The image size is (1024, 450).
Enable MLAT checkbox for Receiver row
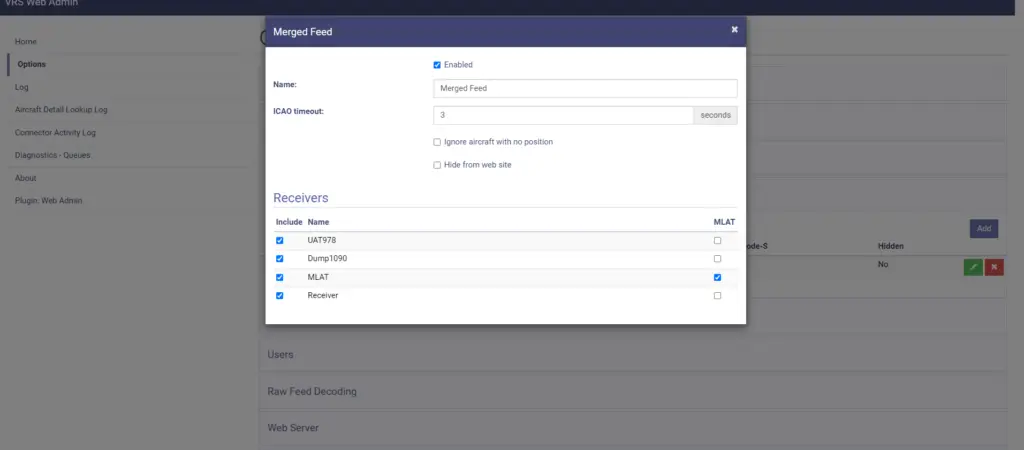tap(717, 295)
